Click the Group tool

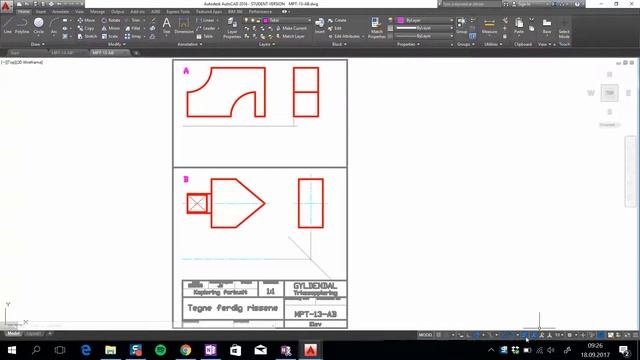pyautogui.click(x=462, y=25)
